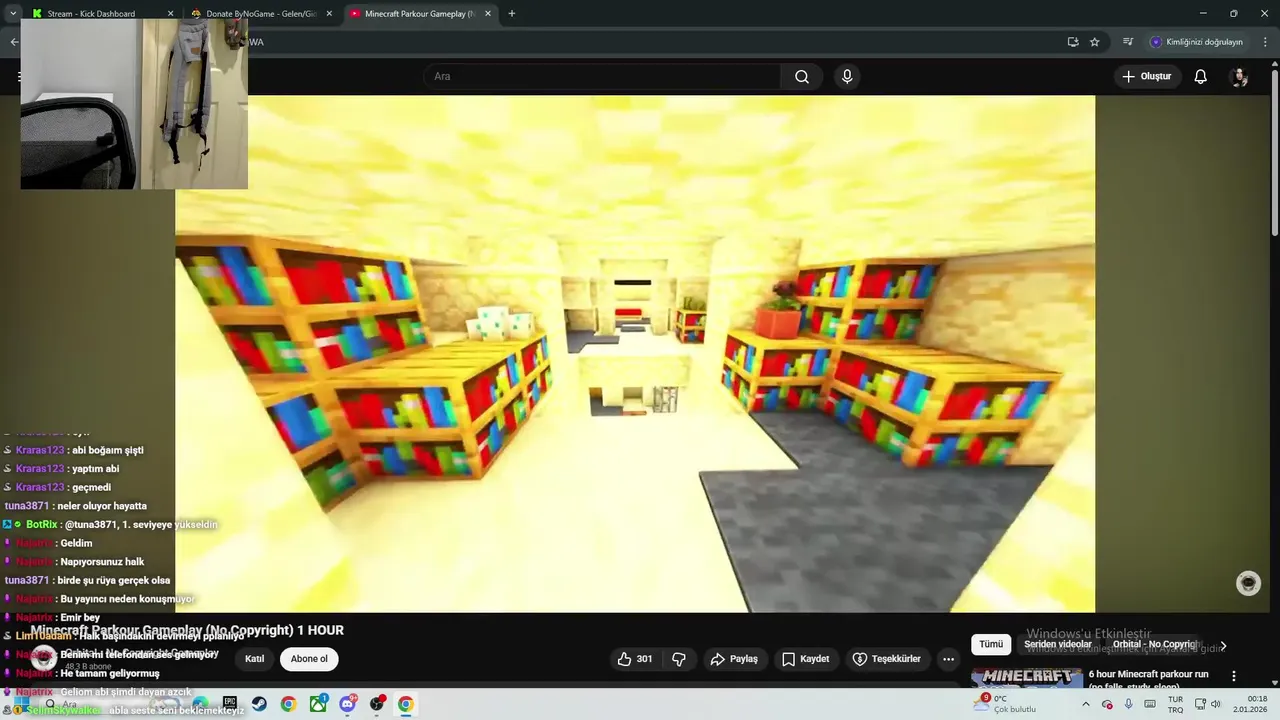Show hidden system tray icons

pyautogui.click(x=1086, y=704)
